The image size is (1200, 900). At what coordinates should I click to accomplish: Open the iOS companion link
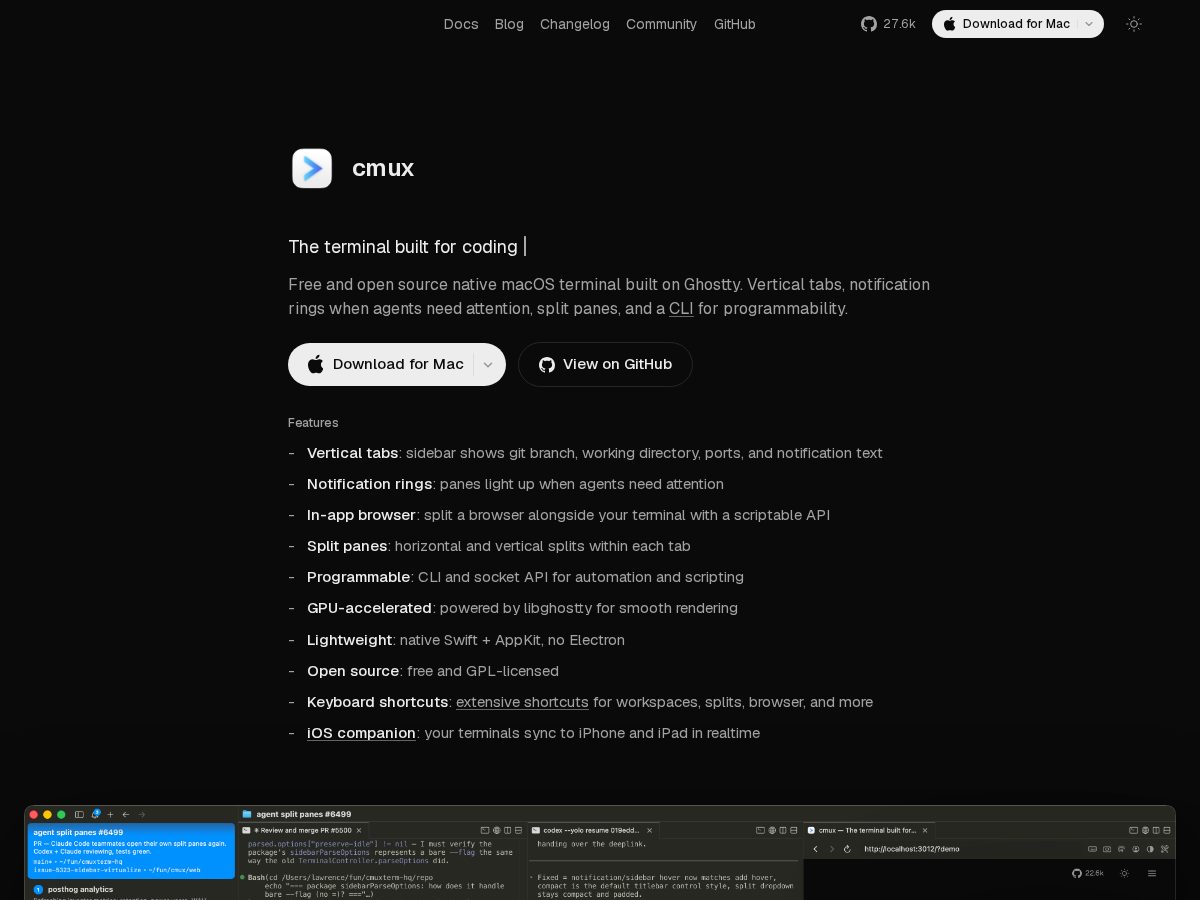click(x=361, y=733)
